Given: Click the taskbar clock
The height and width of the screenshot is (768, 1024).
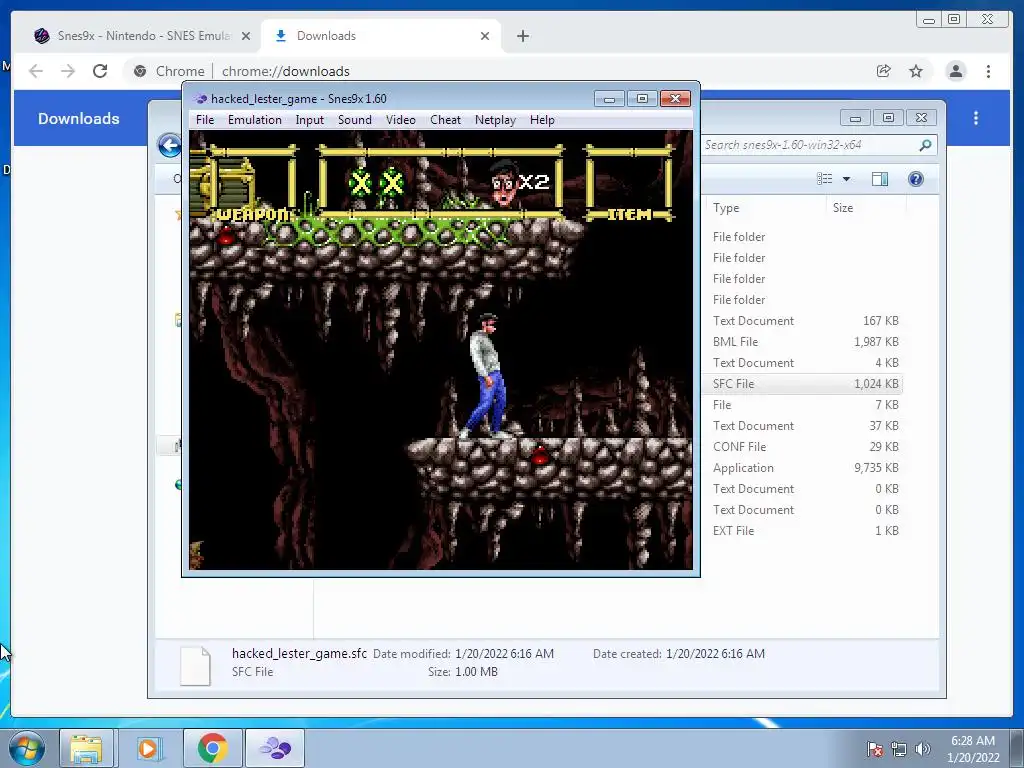Looking at the screenshot, I should (973, 749).
